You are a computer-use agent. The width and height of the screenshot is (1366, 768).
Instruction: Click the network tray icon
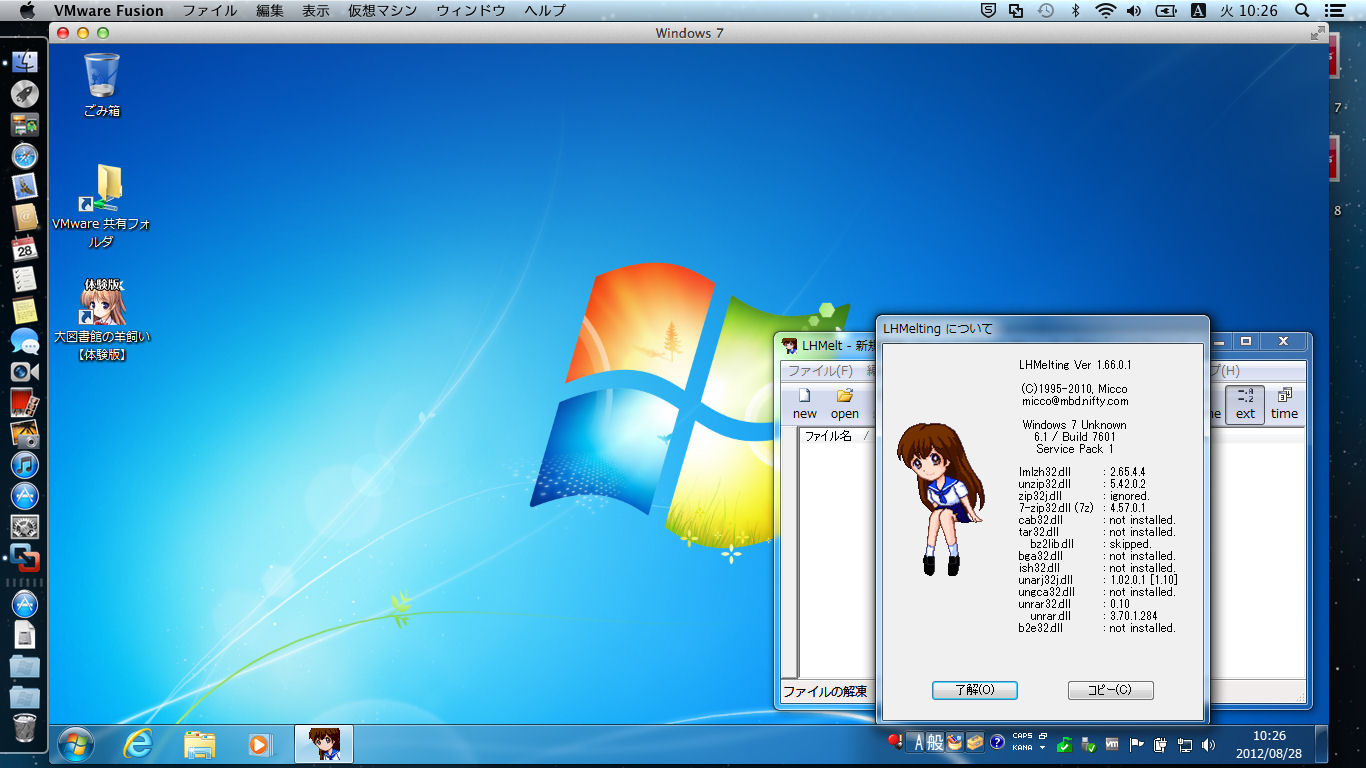point(1185,744)
